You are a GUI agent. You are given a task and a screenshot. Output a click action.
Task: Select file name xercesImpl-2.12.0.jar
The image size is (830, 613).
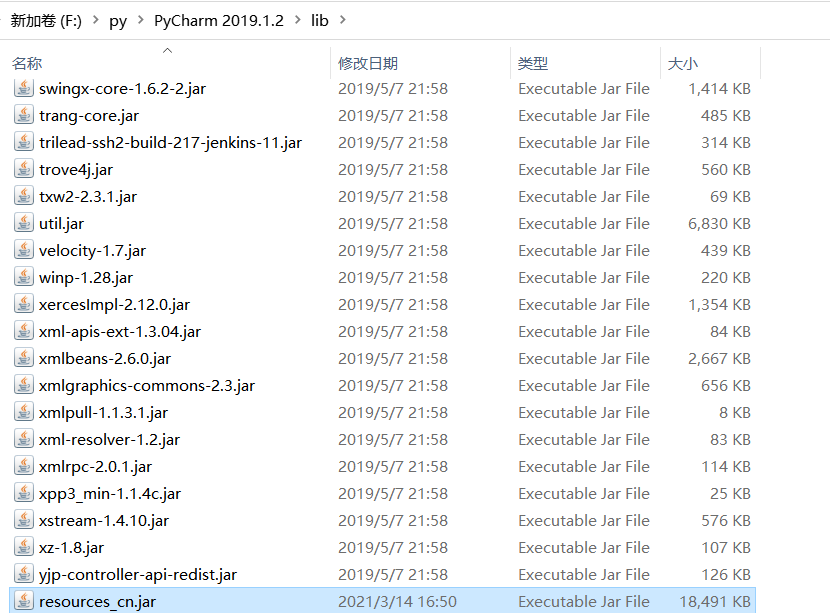114,305
